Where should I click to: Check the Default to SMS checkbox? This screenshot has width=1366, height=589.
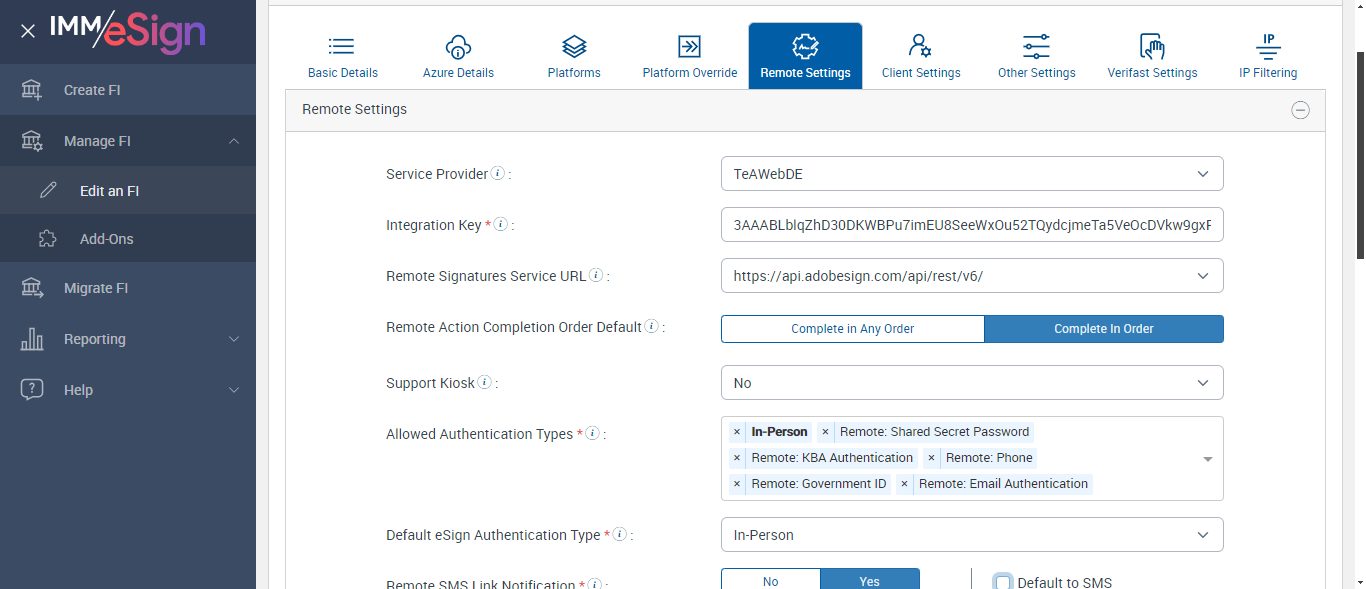point(1003,582)
